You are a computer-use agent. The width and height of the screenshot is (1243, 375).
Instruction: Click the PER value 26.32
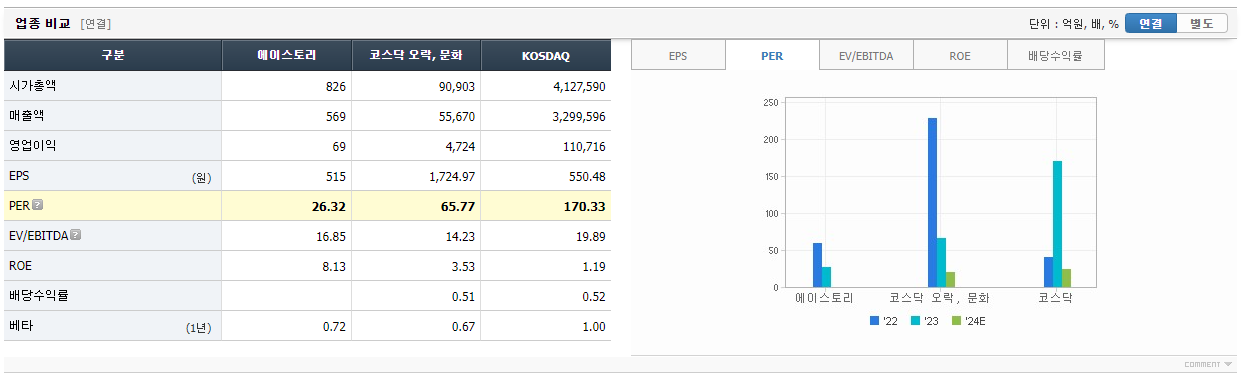tap(329, 207)
